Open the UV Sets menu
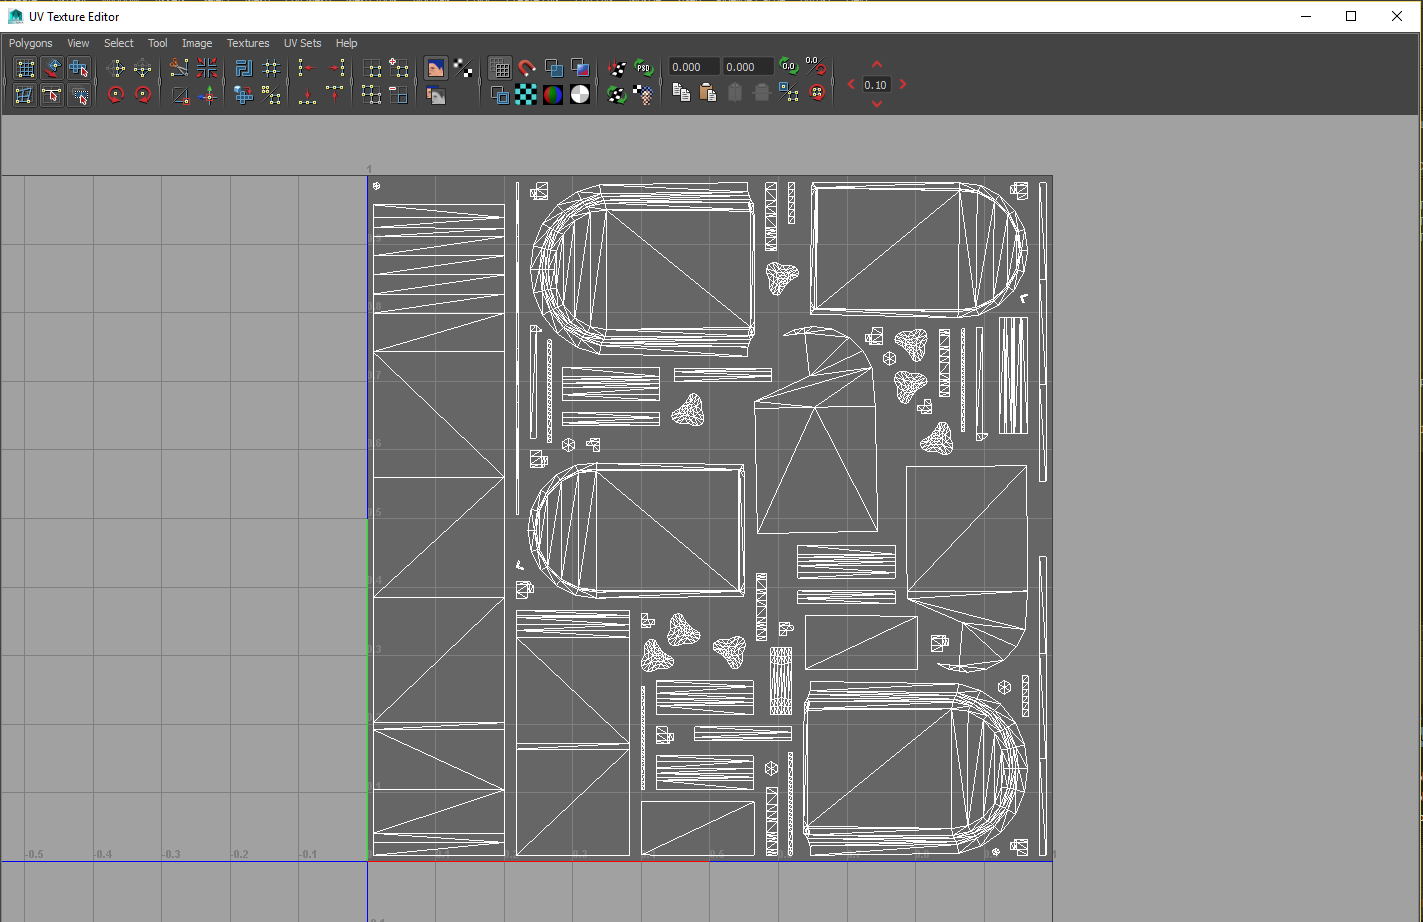The image size is (1423, 922). pyautogui.click(x=302, y=43)
